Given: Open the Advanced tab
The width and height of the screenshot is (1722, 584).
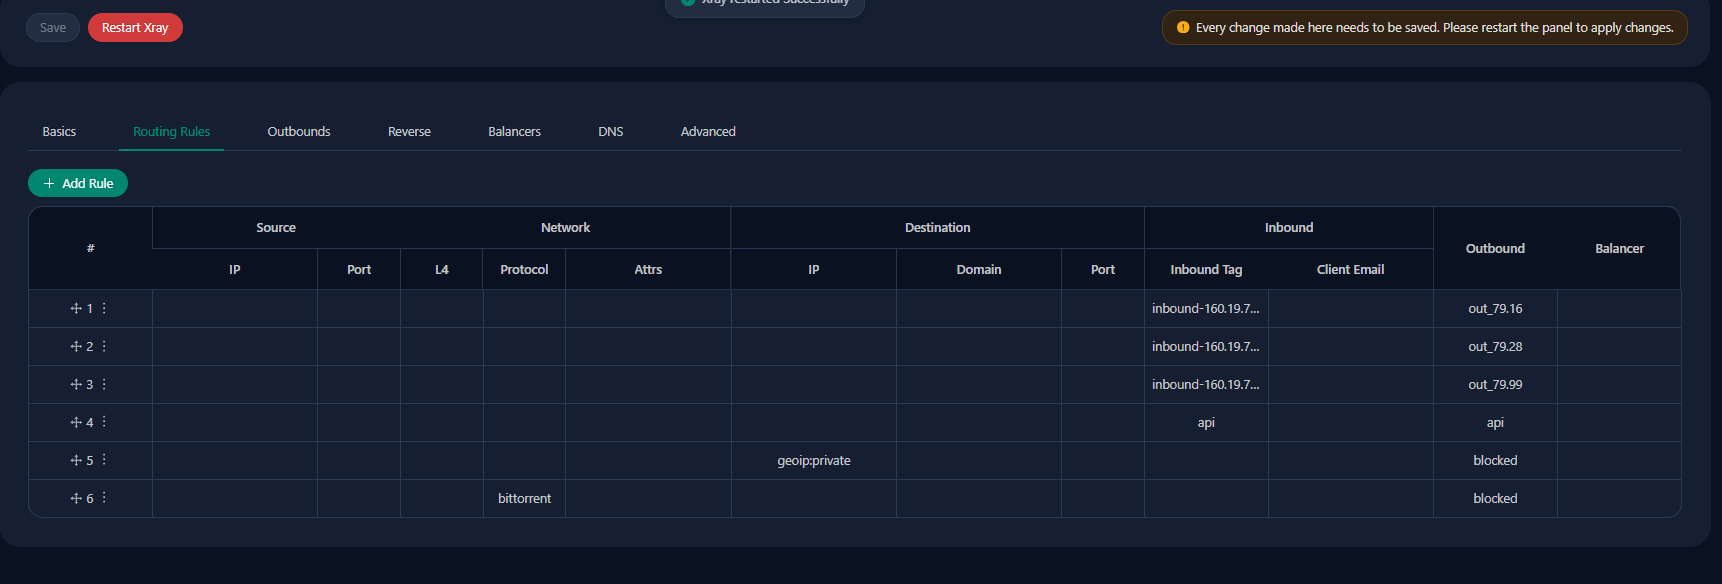Looking at the screenshot, I should pos(708,132).
